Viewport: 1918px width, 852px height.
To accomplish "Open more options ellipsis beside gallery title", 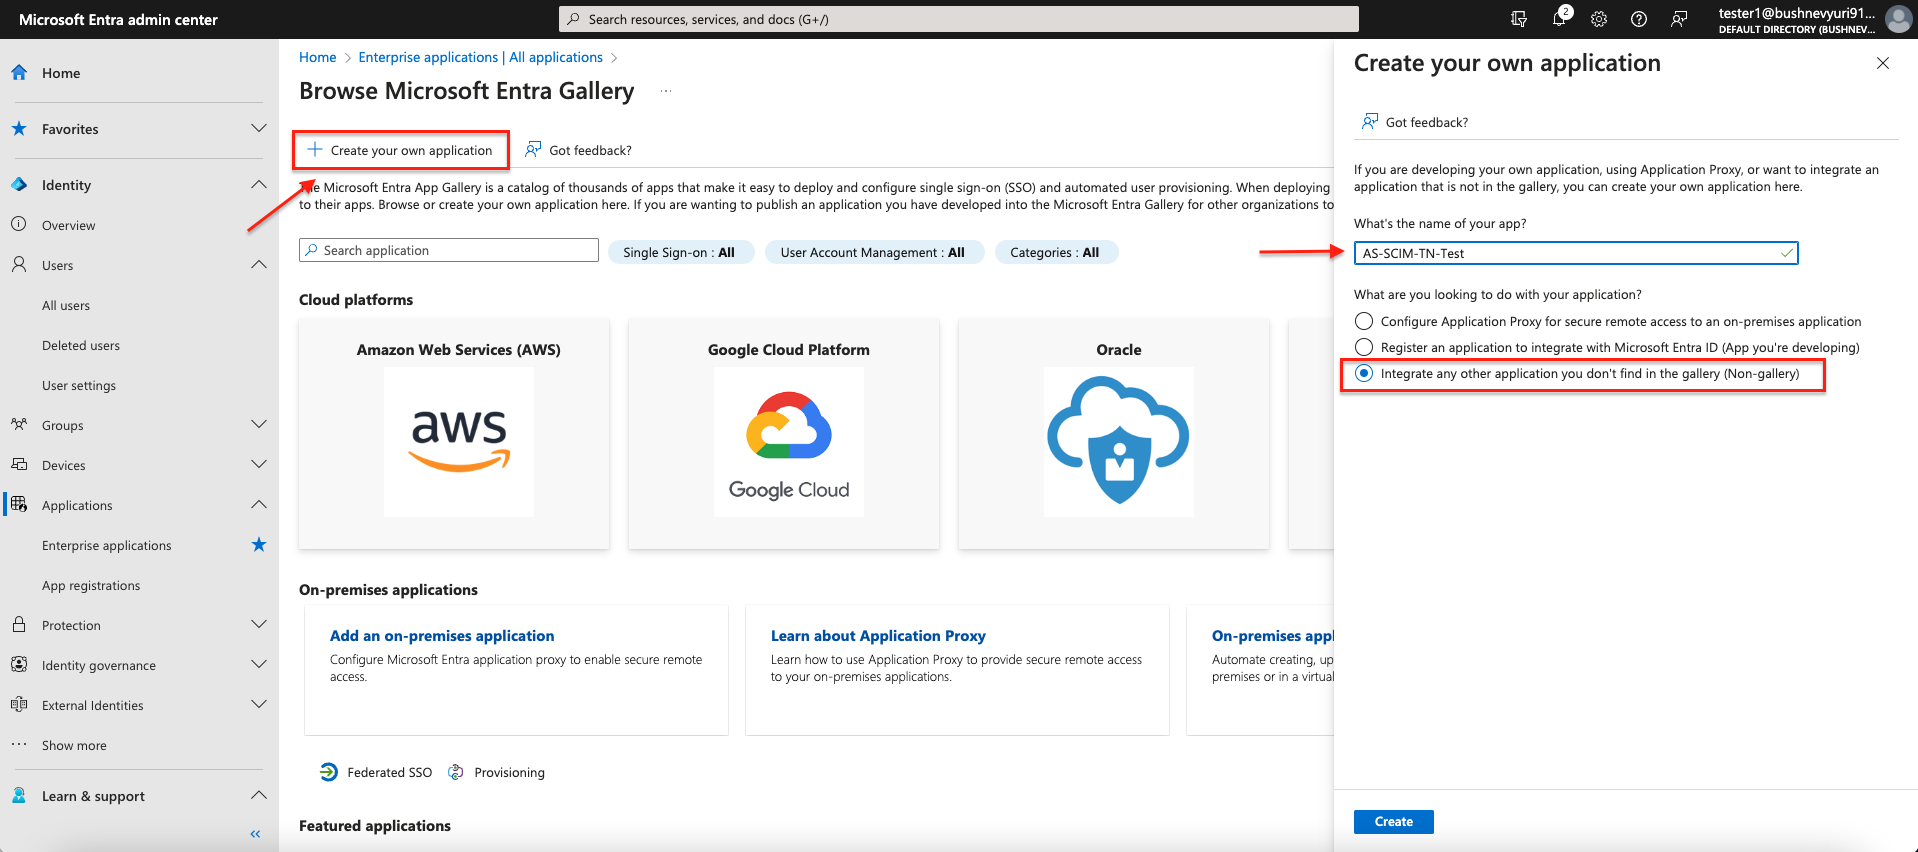I will tap(666, 91).
